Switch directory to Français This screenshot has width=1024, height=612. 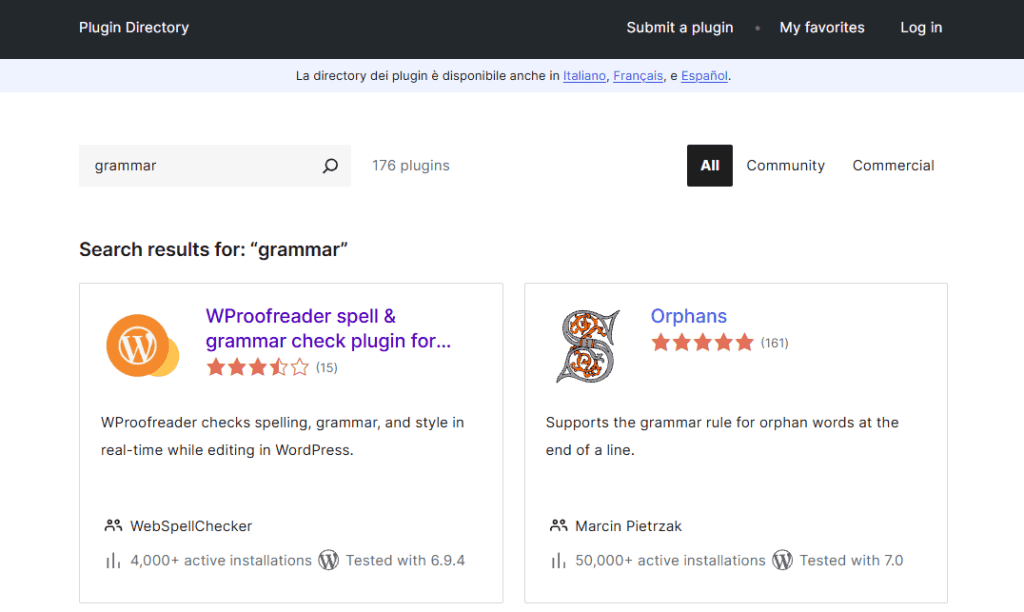click(x=638, y=76)
